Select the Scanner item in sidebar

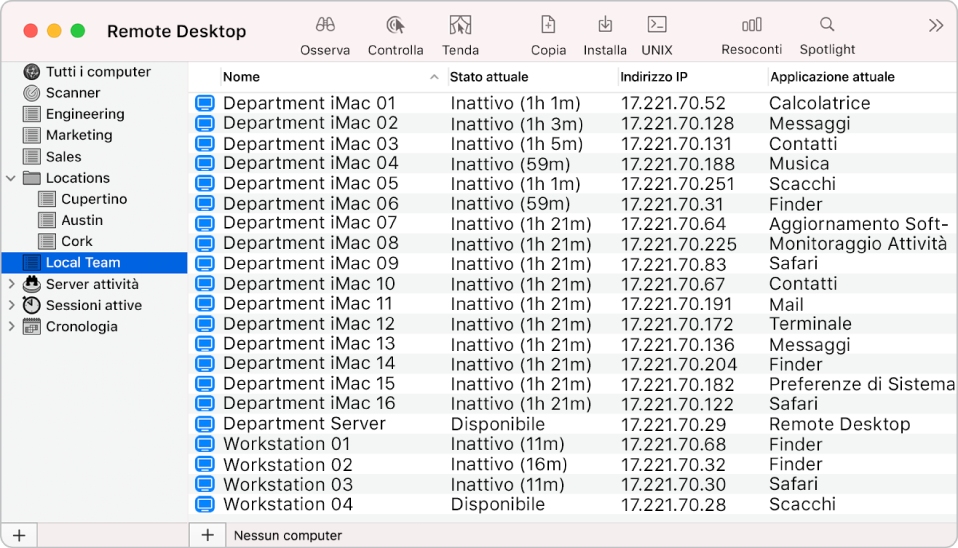pyautogui.click(x=72, y=93)
